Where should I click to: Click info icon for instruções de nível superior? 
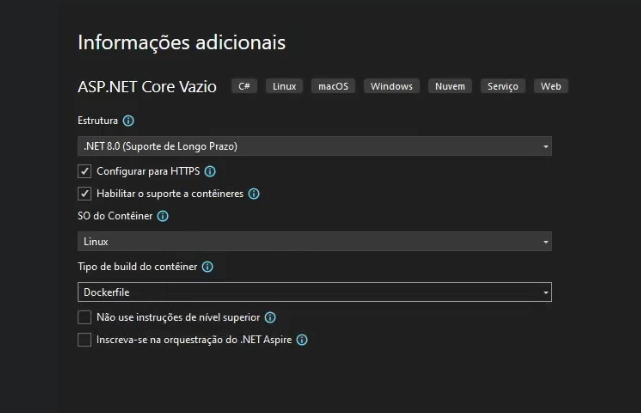(x=270, y=317)
